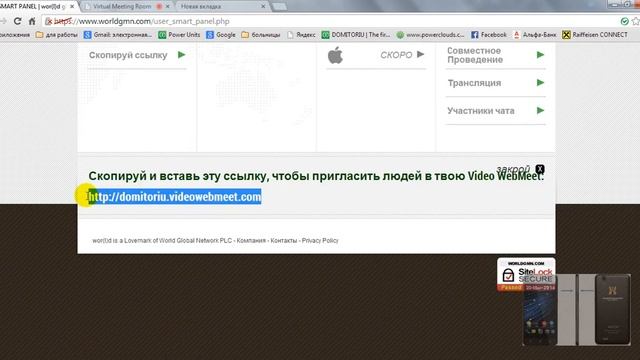This screenshot has width=640, height=360.
Task: Click Скопируй ссылку label
Action: (x=128, y=55)
